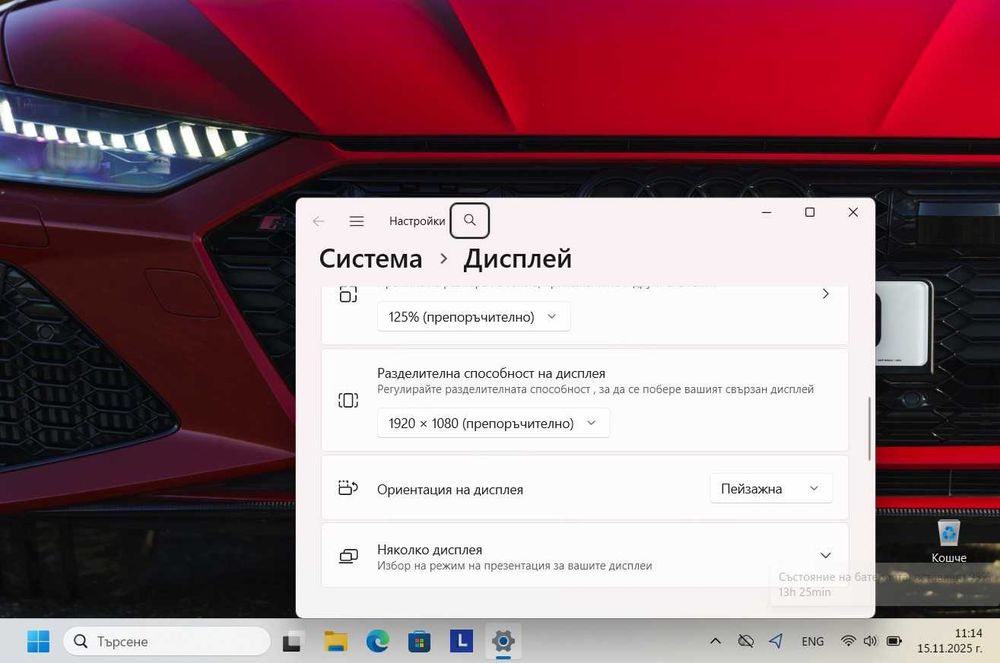Screen dimensions: 1000x663
Task: Open the Windows Start menu
Action: [38, 641]
